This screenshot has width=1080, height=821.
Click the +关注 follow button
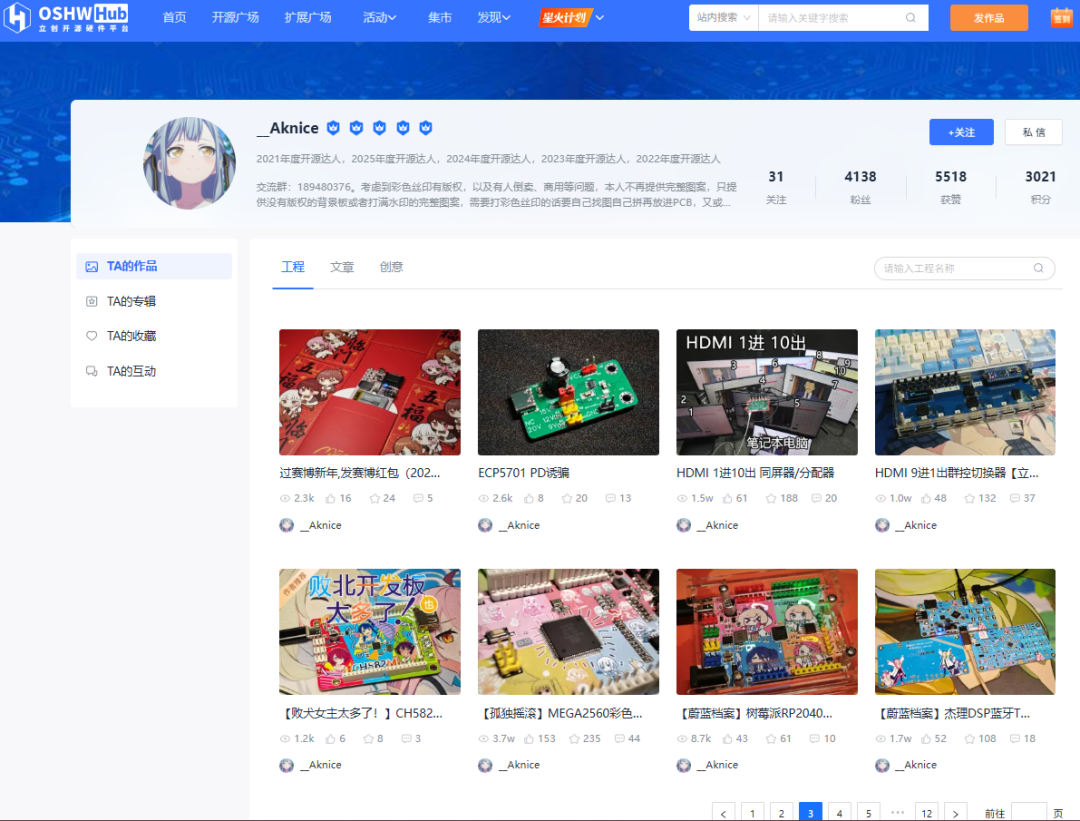[x=961, y=132]
